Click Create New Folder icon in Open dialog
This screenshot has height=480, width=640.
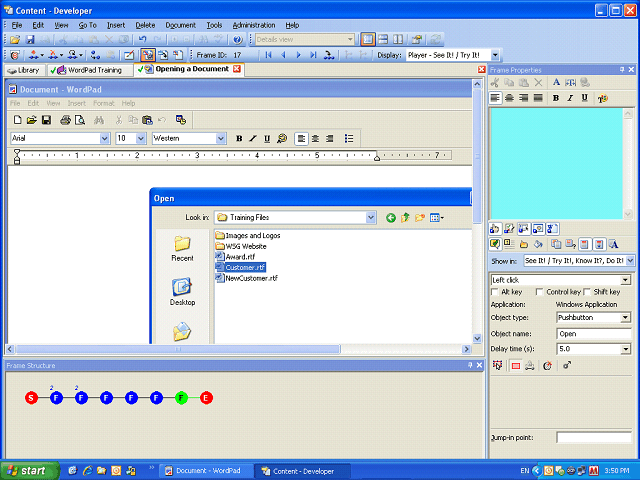click(420, 218)
